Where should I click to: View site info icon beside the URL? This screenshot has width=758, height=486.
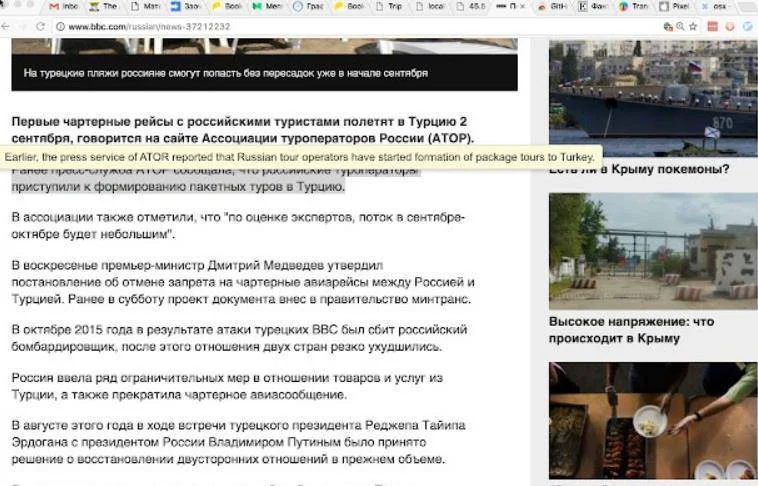tap(60, 27)
